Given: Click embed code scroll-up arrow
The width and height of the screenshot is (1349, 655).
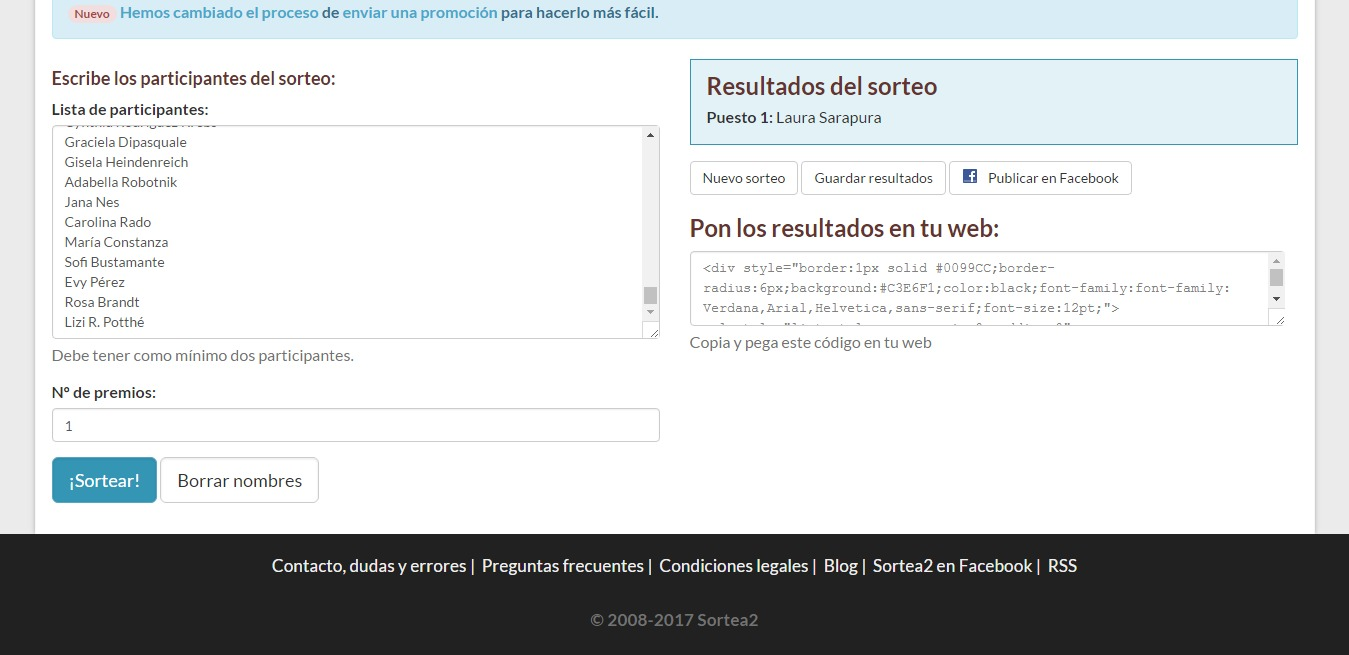Looking at the screenshot, I should click(1276, 260).
